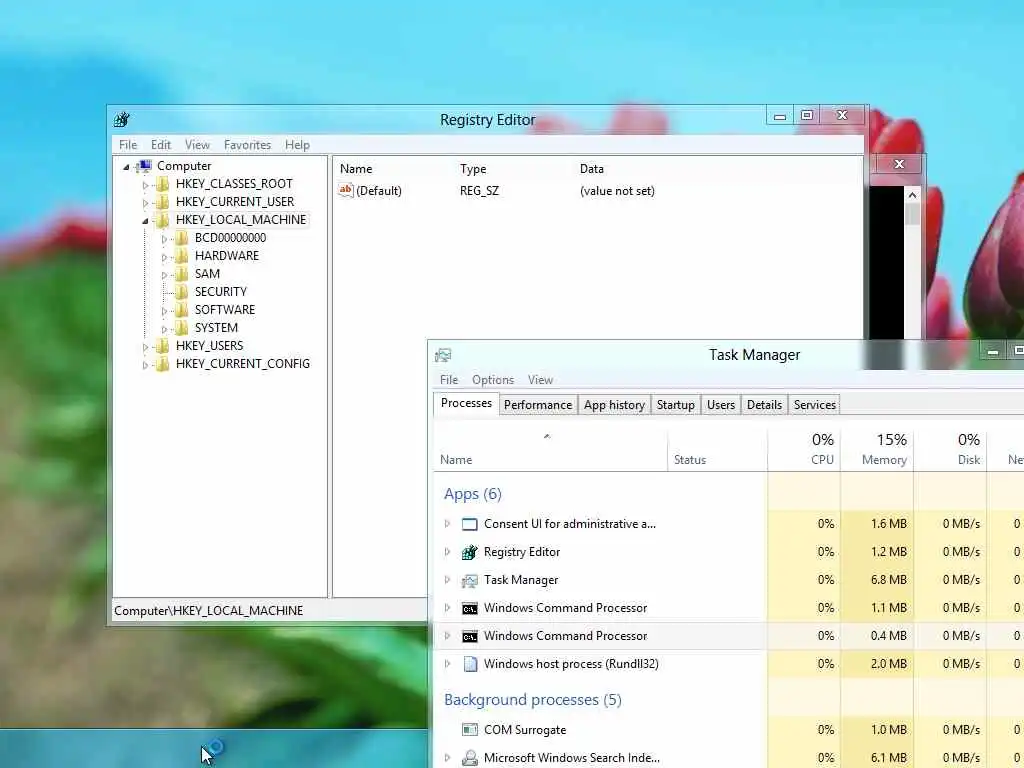Switch to the Details tab
Screen dimensions: 1024x768
[x=764, y=405]
